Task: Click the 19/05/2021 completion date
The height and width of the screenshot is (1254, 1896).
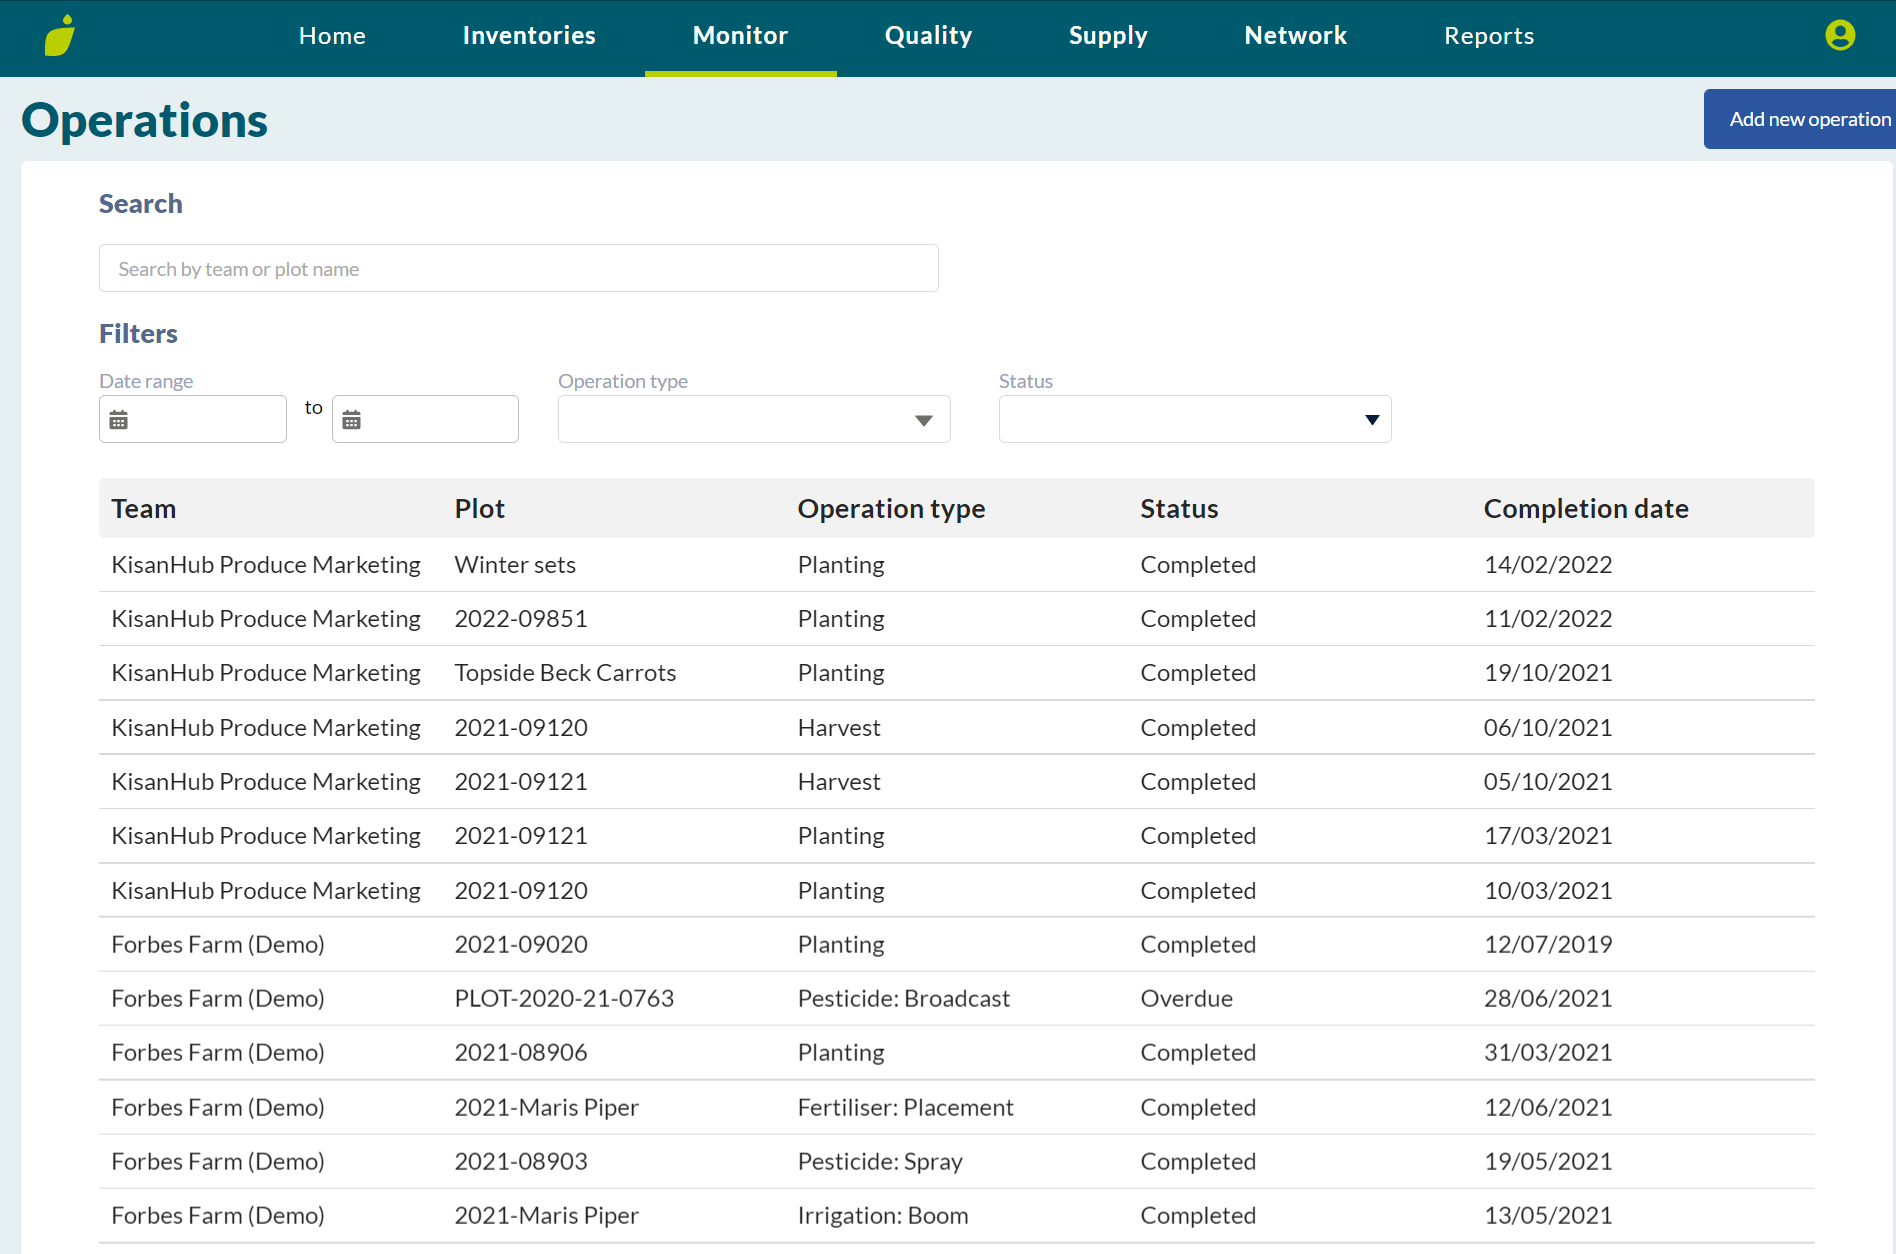Action: point(1548,1162)
